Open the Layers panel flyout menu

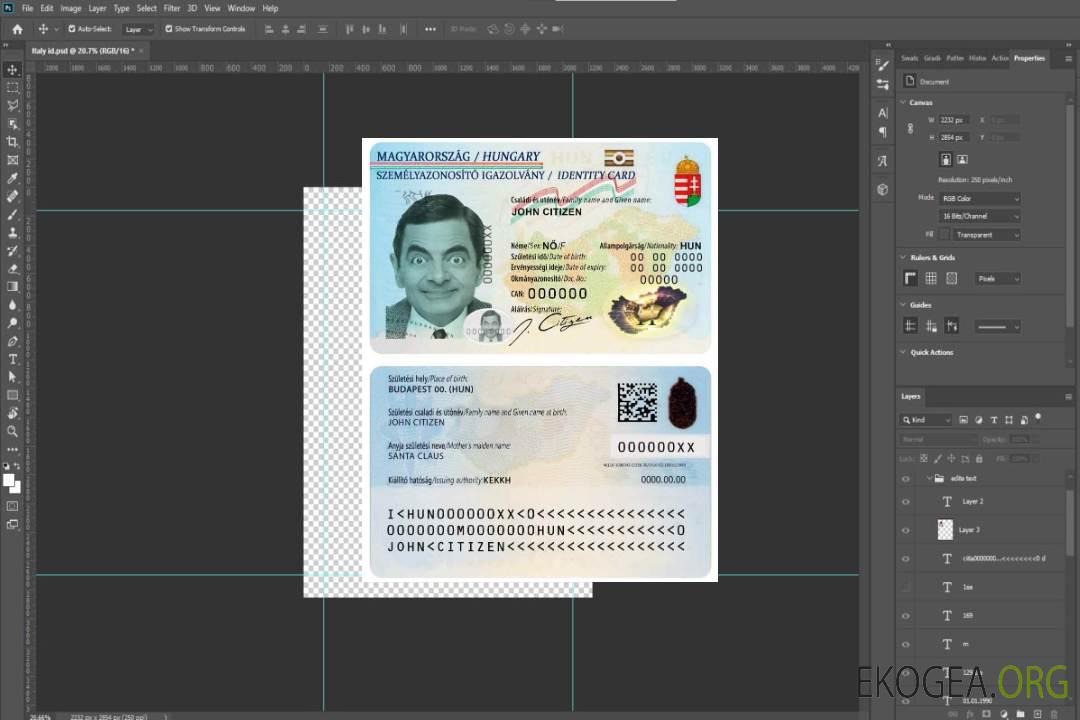(1068, 397)
